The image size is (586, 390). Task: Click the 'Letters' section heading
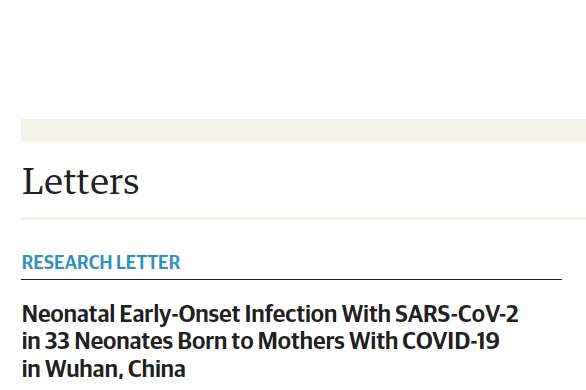click(x=80, y=182)
